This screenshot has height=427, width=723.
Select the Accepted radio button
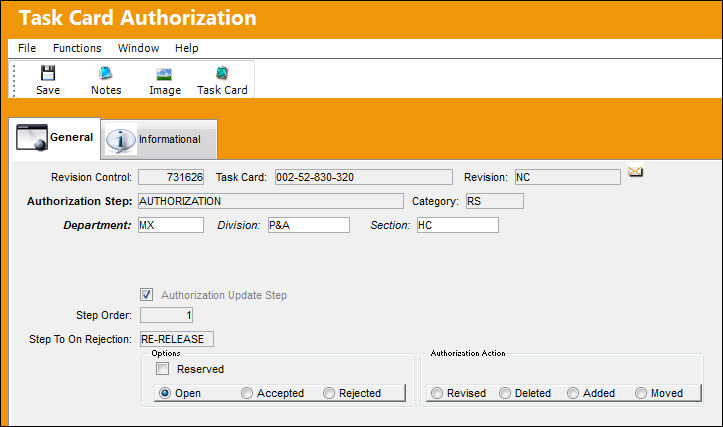(x=247, y=393)
